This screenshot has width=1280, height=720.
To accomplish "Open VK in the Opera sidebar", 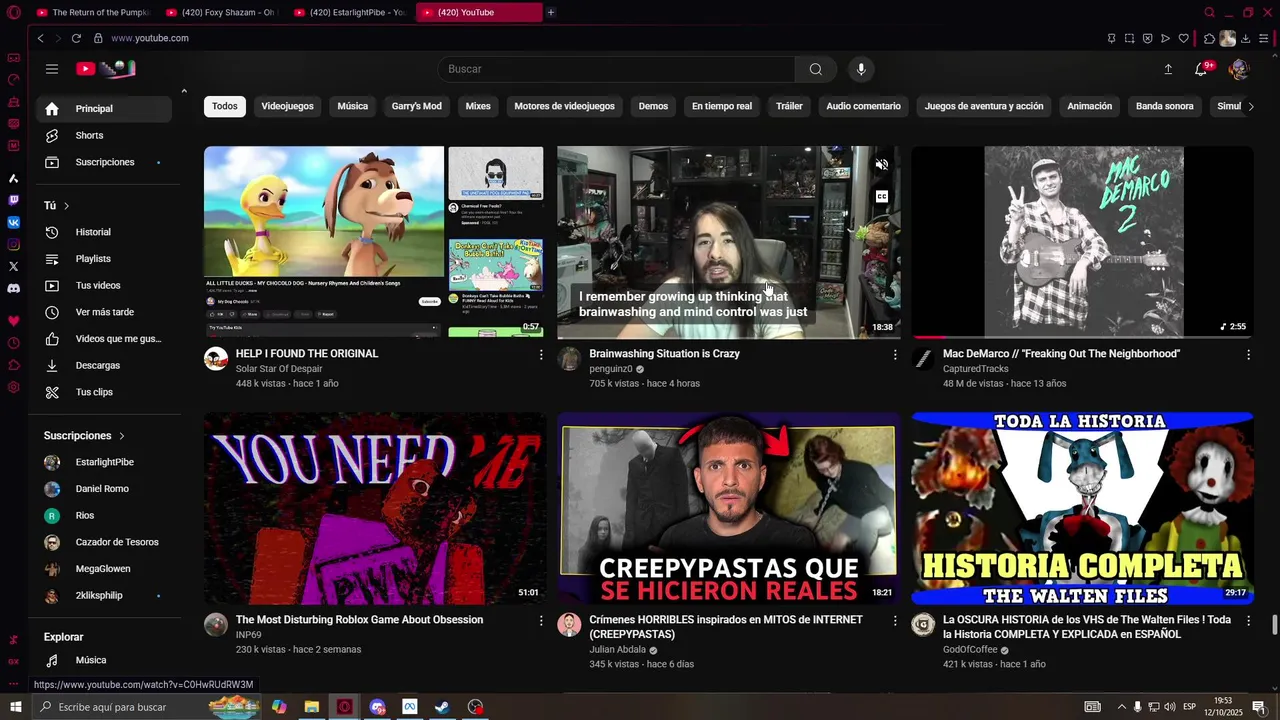I will coord(13,222).
